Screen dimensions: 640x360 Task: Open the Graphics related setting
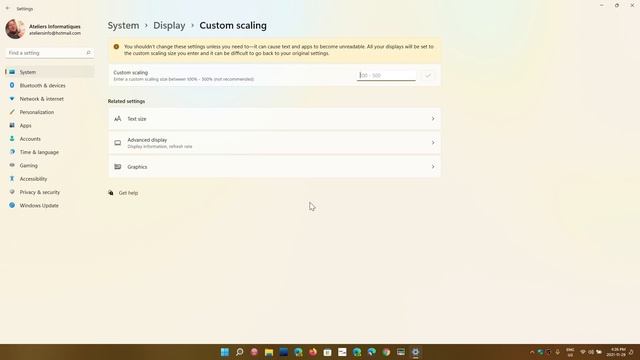point(274,167)
